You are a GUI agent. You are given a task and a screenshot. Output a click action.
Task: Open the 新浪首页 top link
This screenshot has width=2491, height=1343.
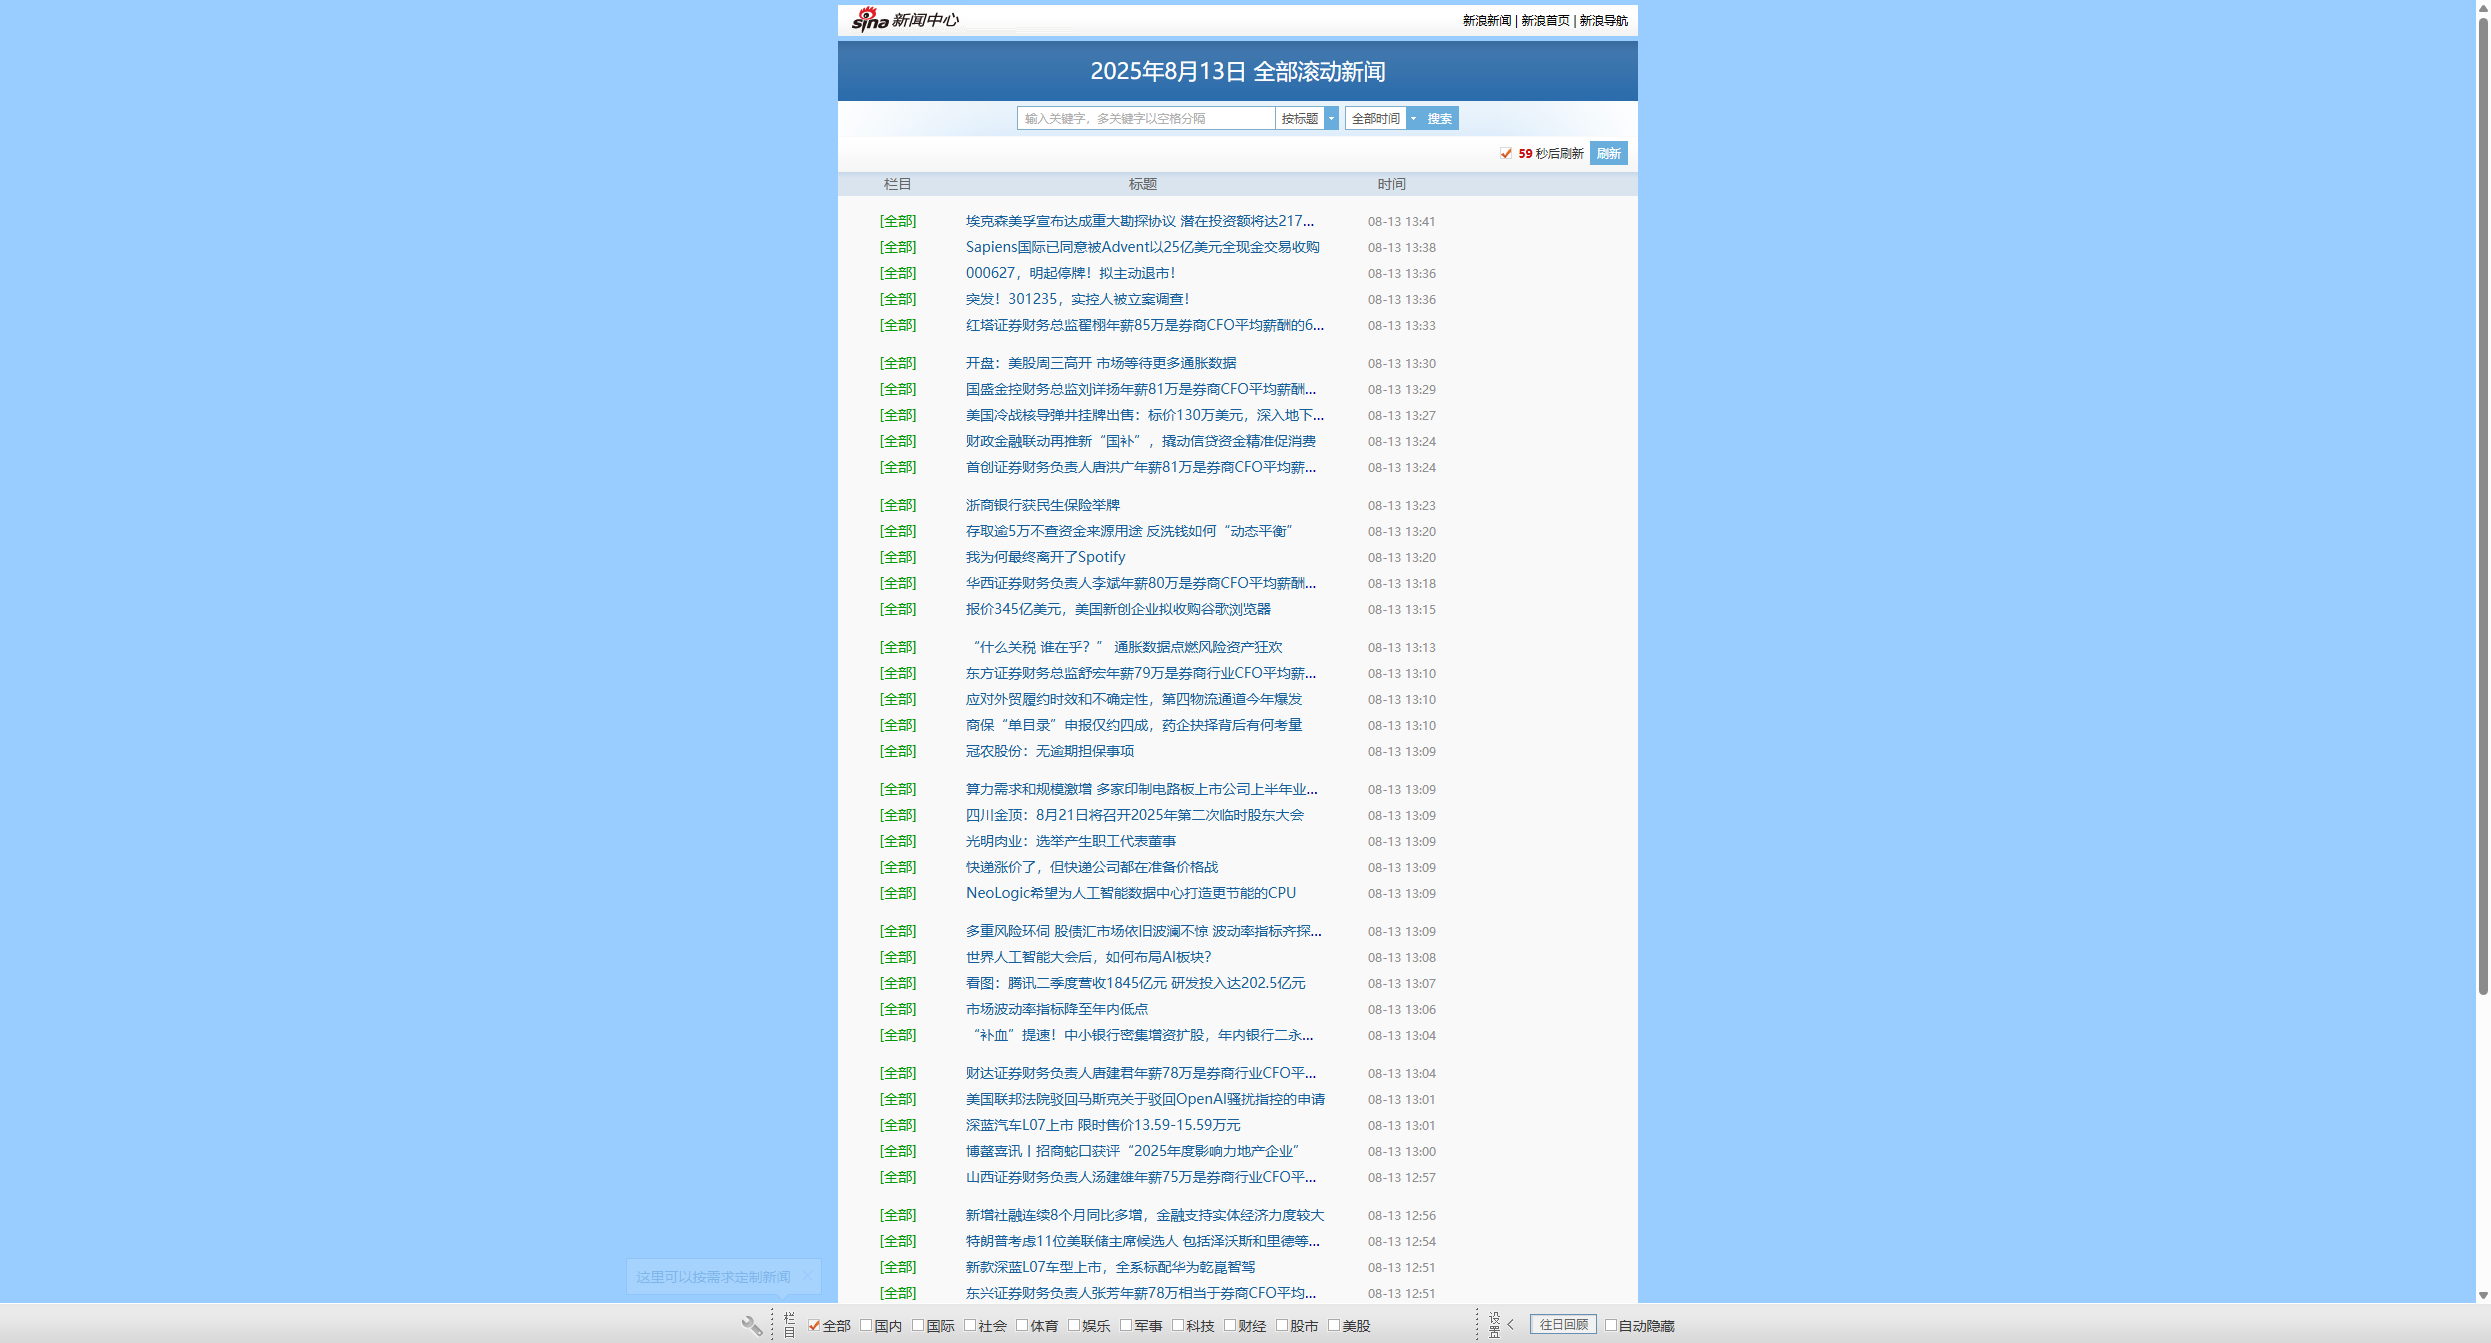click(1545, 20)
